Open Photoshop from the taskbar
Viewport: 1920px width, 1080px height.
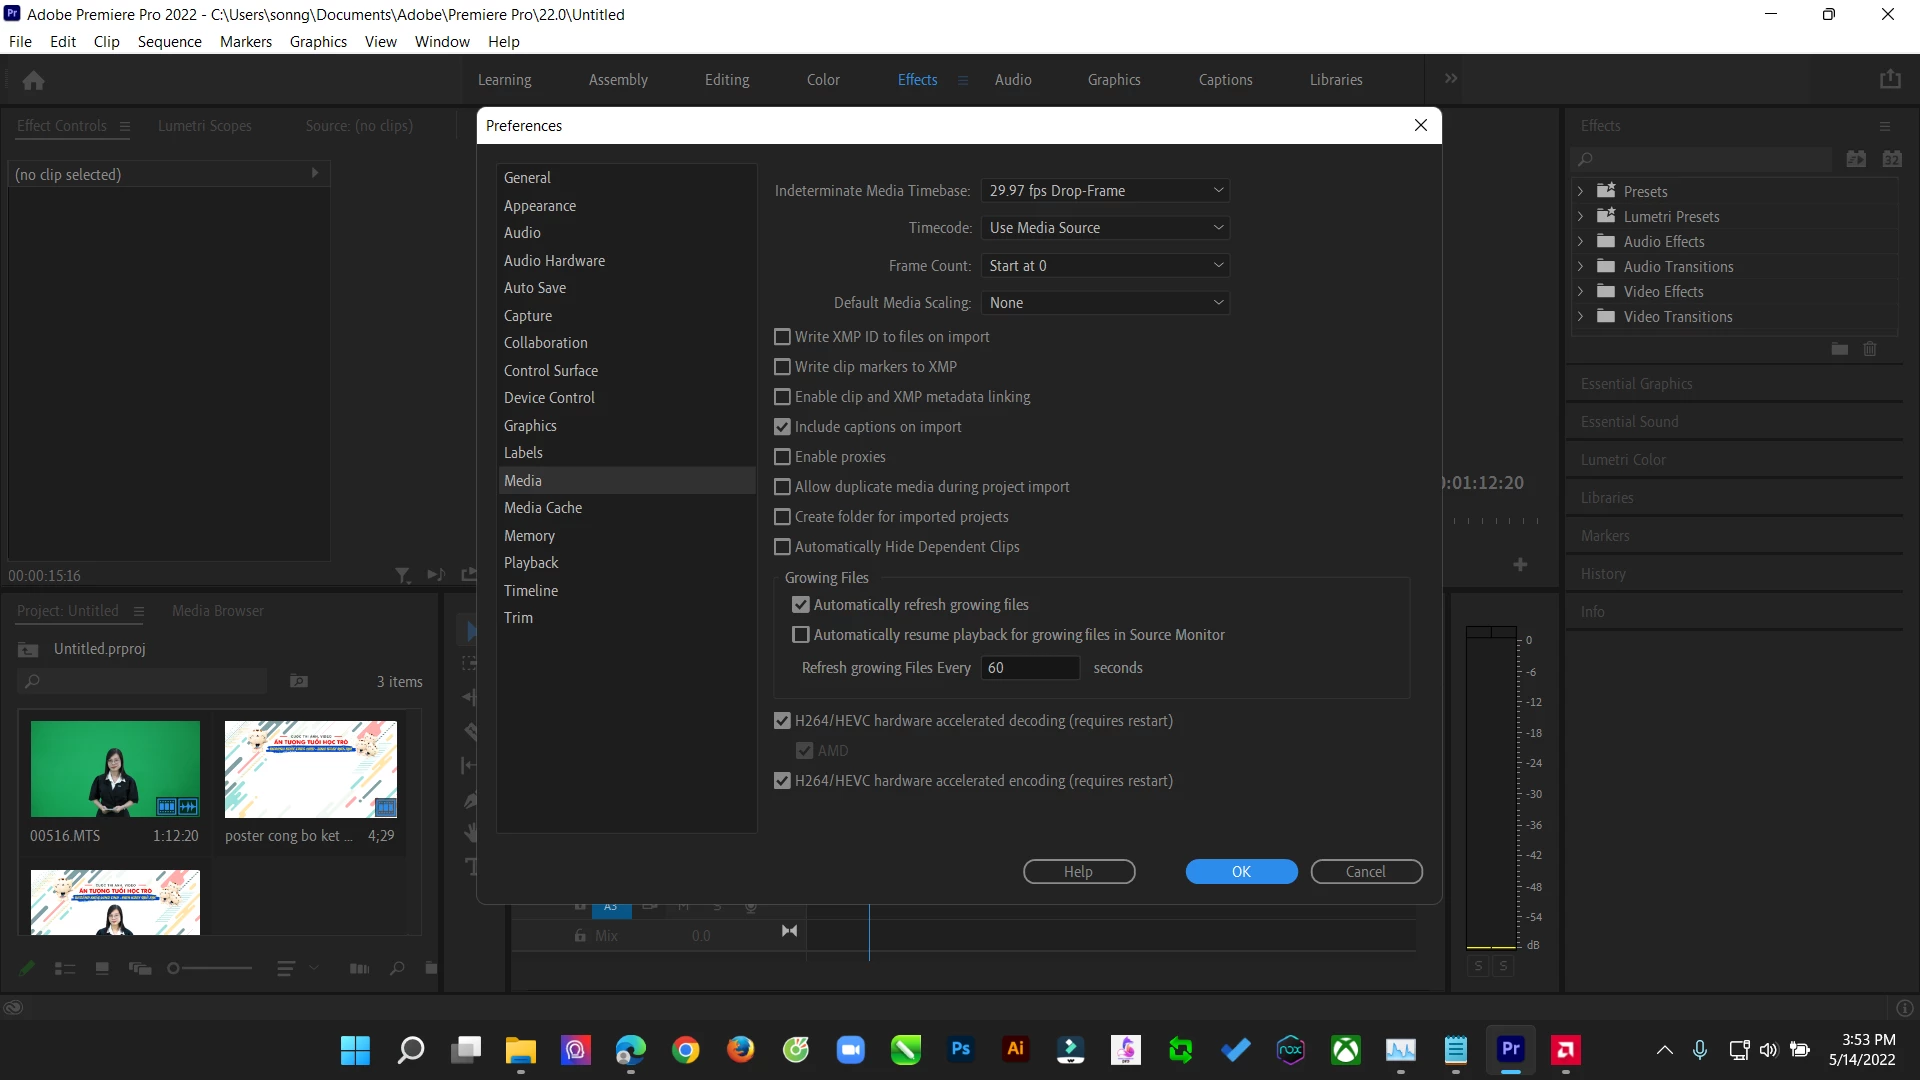960,1049
